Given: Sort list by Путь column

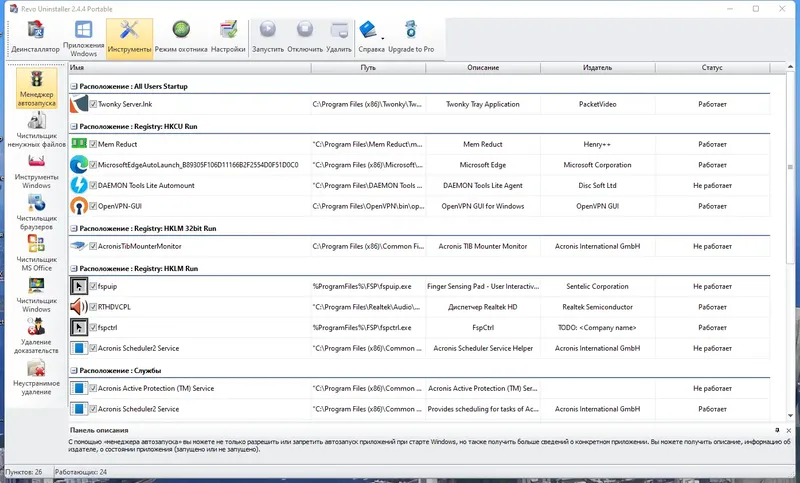Looking at the screenshot, I should click(x=368, y=67).
